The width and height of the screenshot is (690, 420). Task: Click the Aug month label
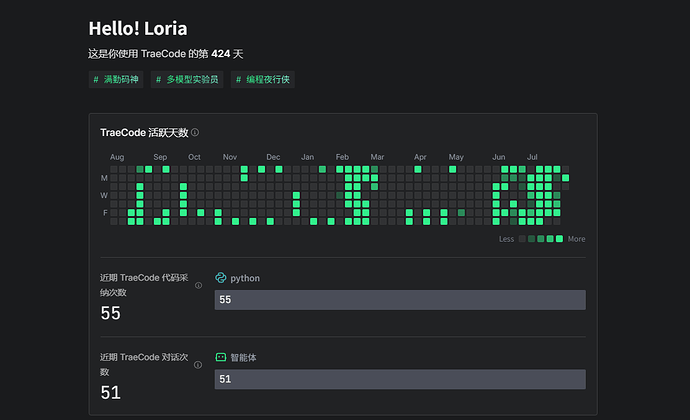(117, 157)
